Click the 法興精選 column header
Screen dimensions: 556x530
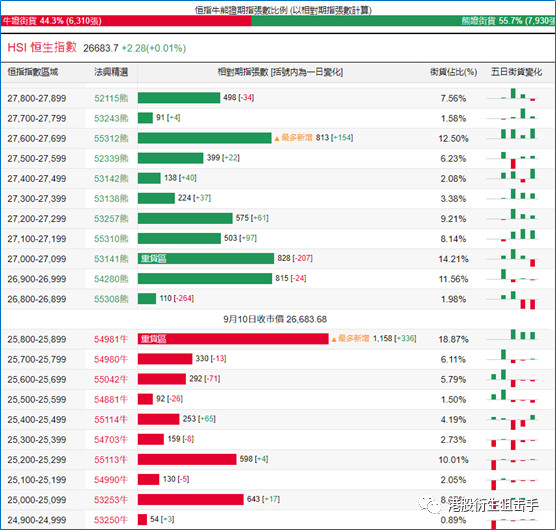coord(111,72)
